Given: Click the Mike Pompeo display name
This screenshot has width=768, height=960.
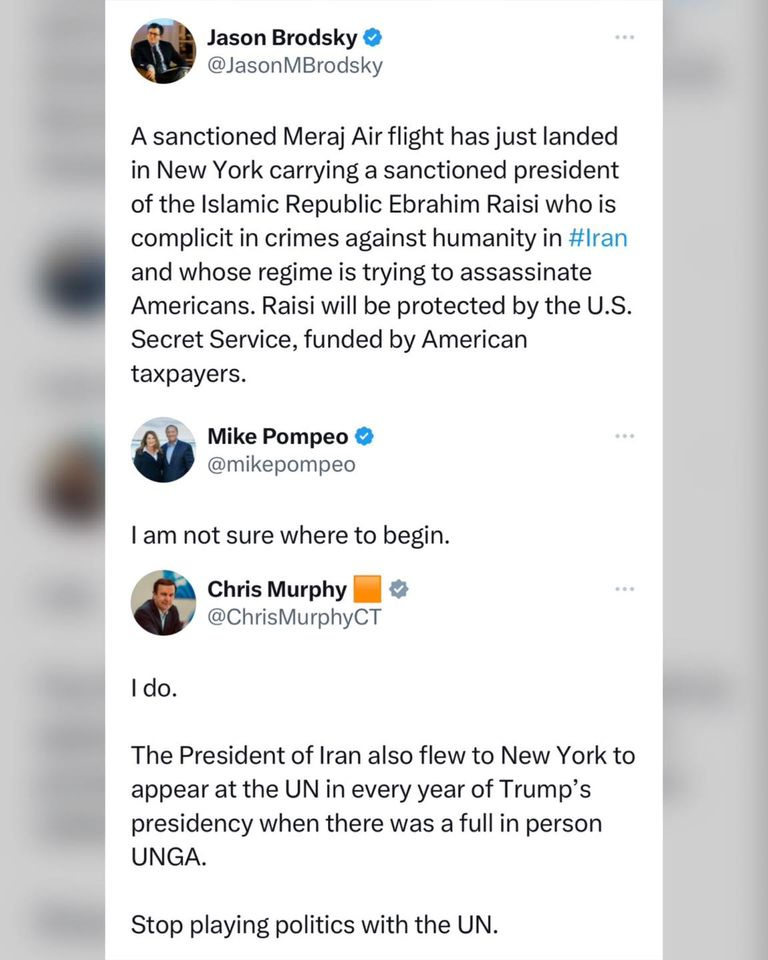Looking at the screenshot, I should pyautogui.click(x=277, y=437).
